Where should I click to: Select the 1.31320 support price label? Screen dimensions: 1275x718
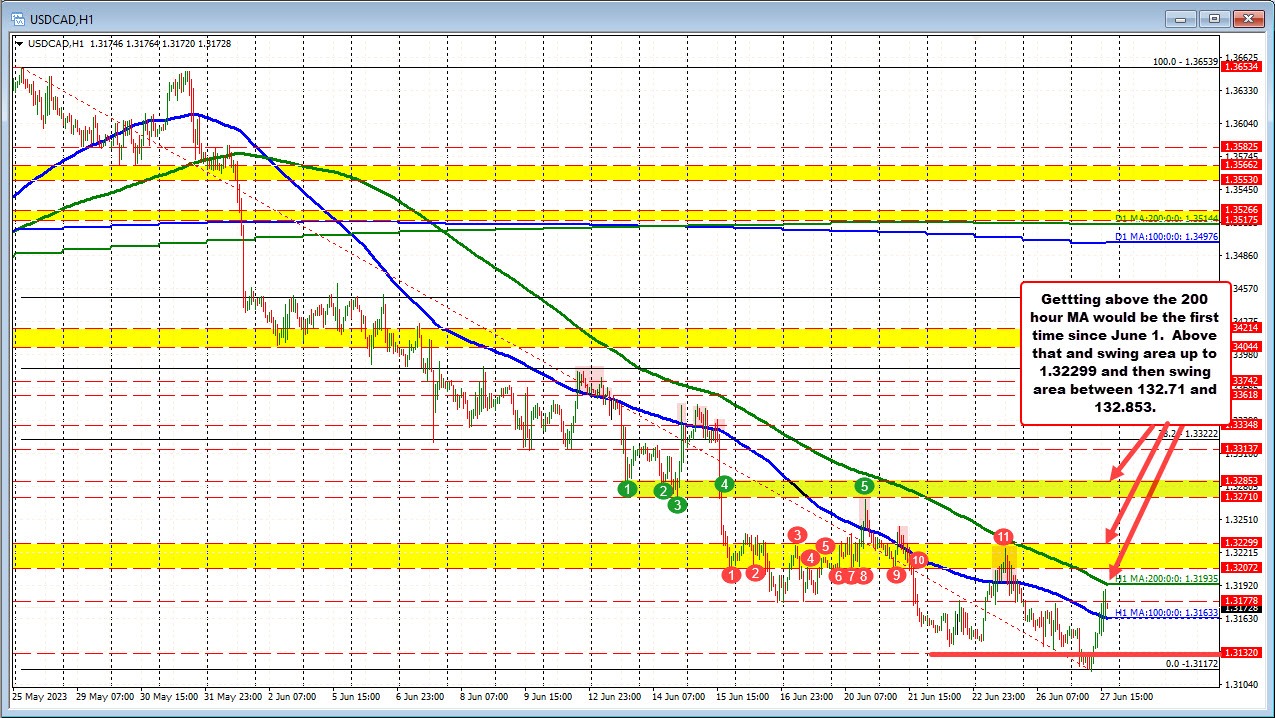(x=1242, y=652)
